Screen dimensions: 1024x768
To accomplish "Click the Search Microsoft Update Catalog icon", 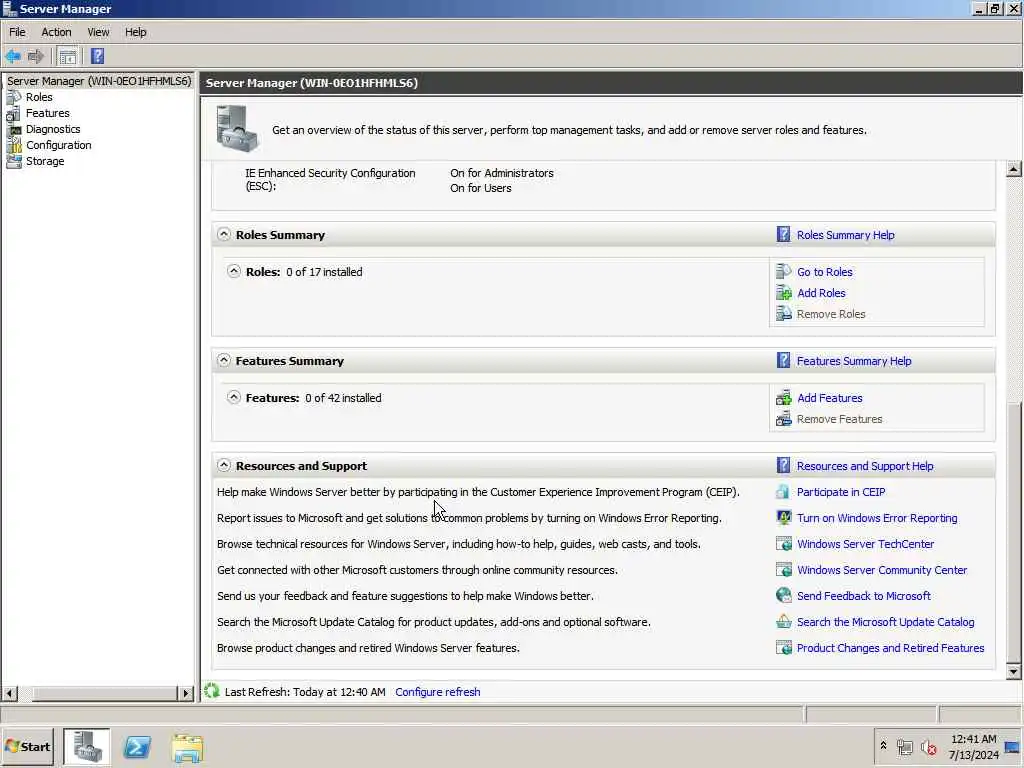I will click(783, 622).
